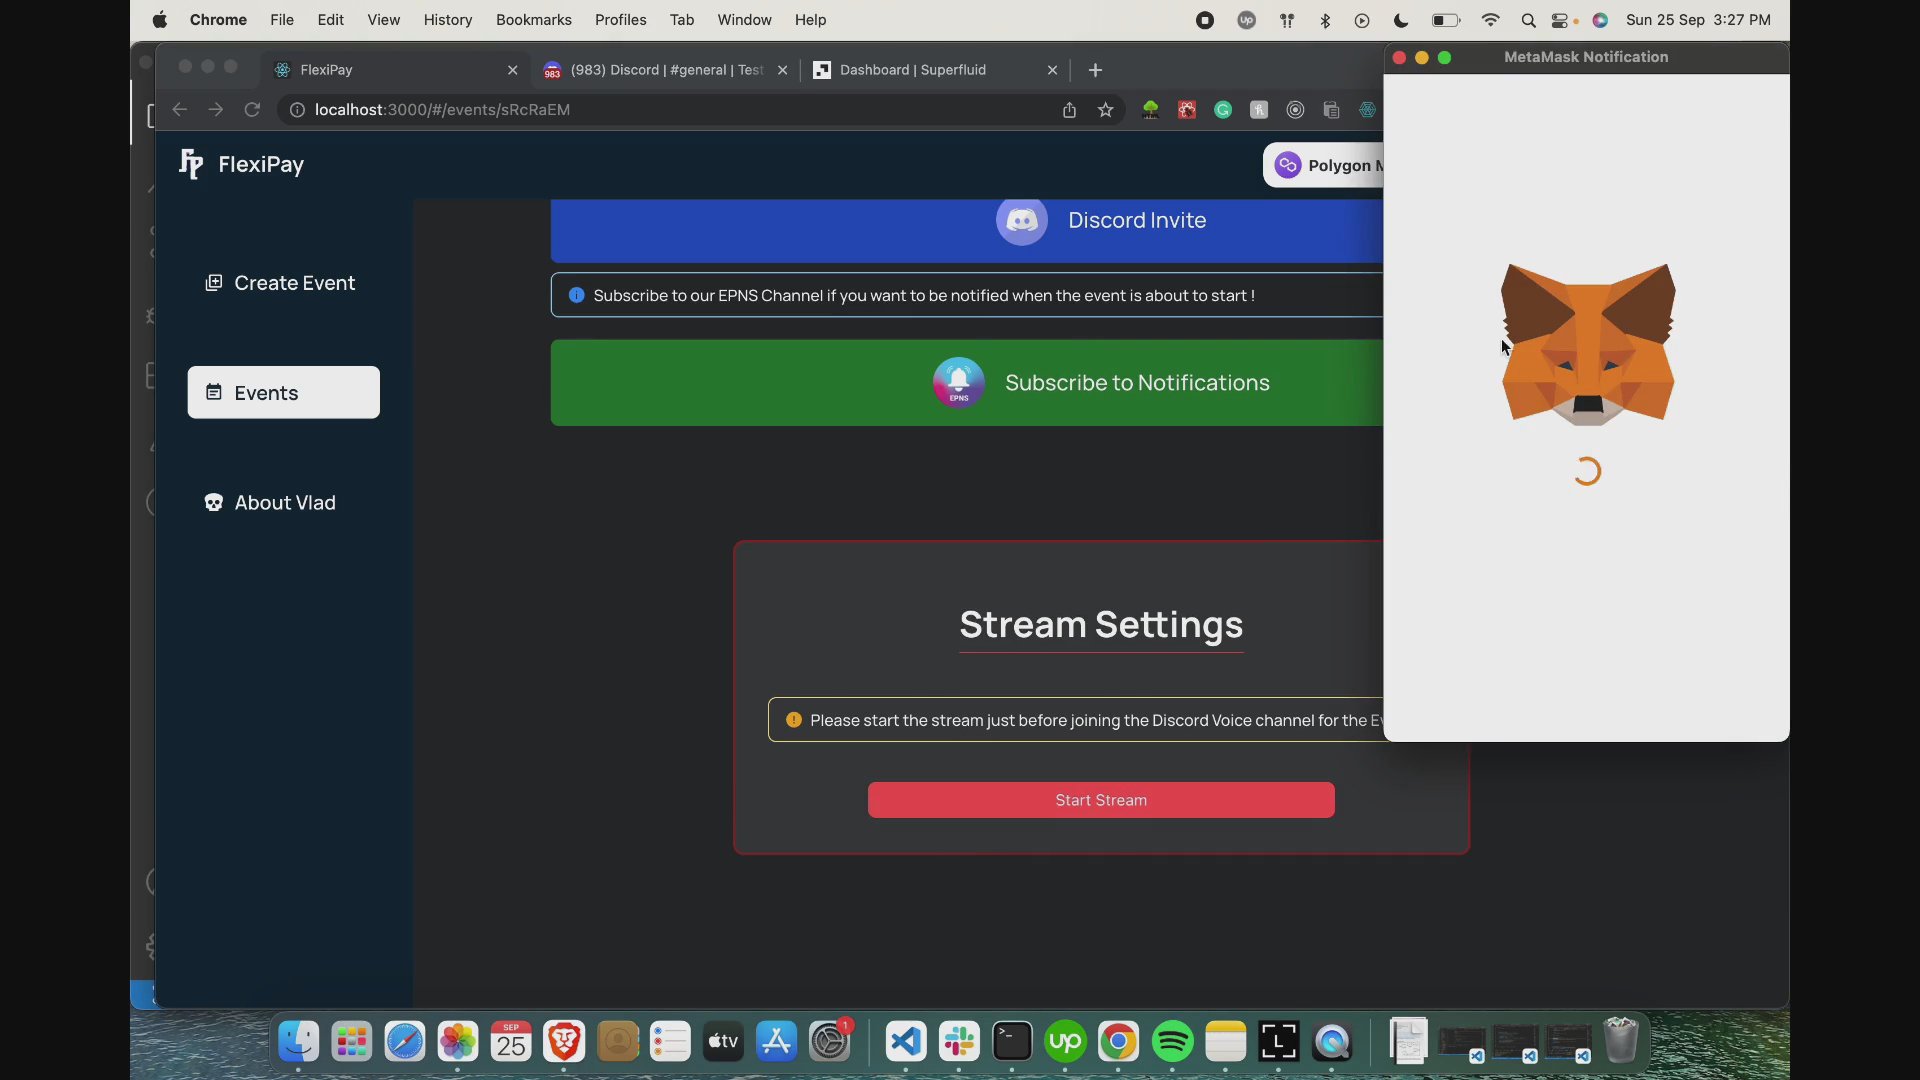1920x1080 pixels.
Task: Open the Chrome menu in menu bar
Action: coord(218,20)
